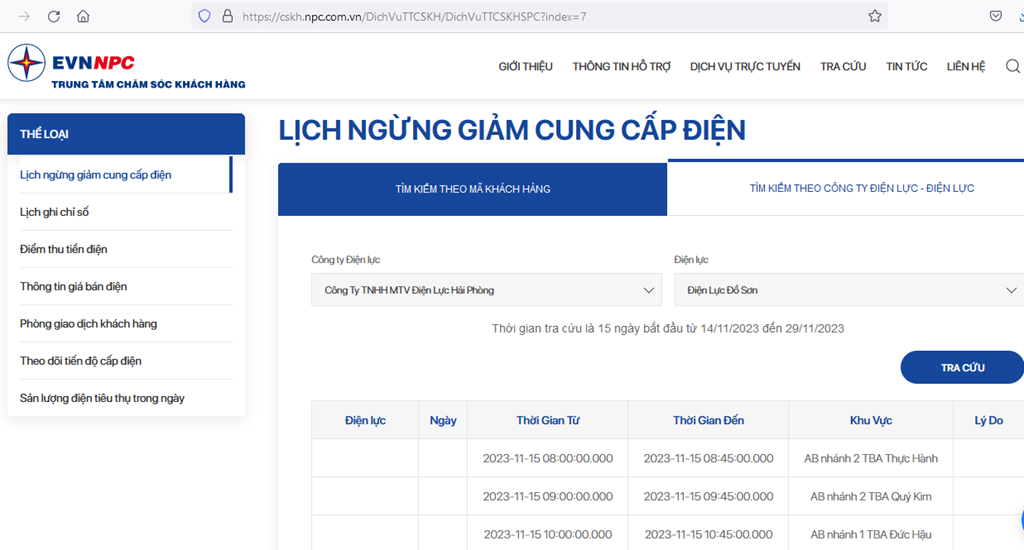Select cell 2023-11-15 10:00:00.000
This screenshot has width=1024, height=550.
coord(548,534)
